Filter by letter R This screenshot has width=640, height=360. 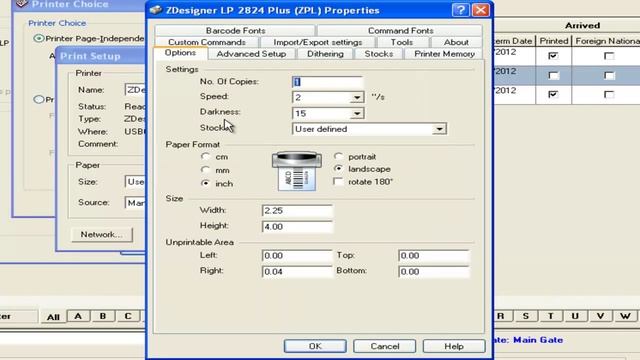(x=501, y=316)
